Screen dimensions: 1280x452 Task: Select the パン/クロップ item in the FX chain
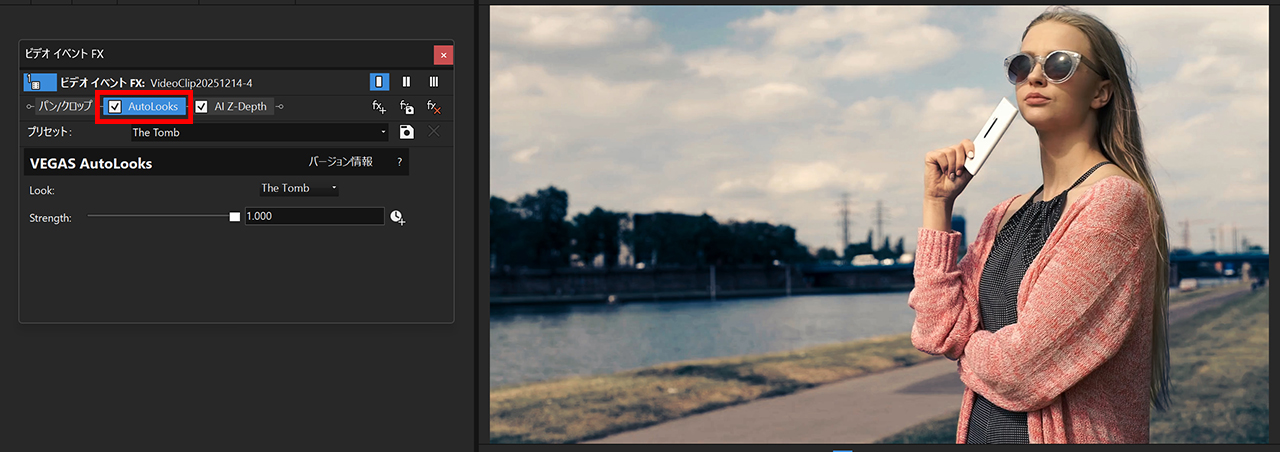pos(65,106)
